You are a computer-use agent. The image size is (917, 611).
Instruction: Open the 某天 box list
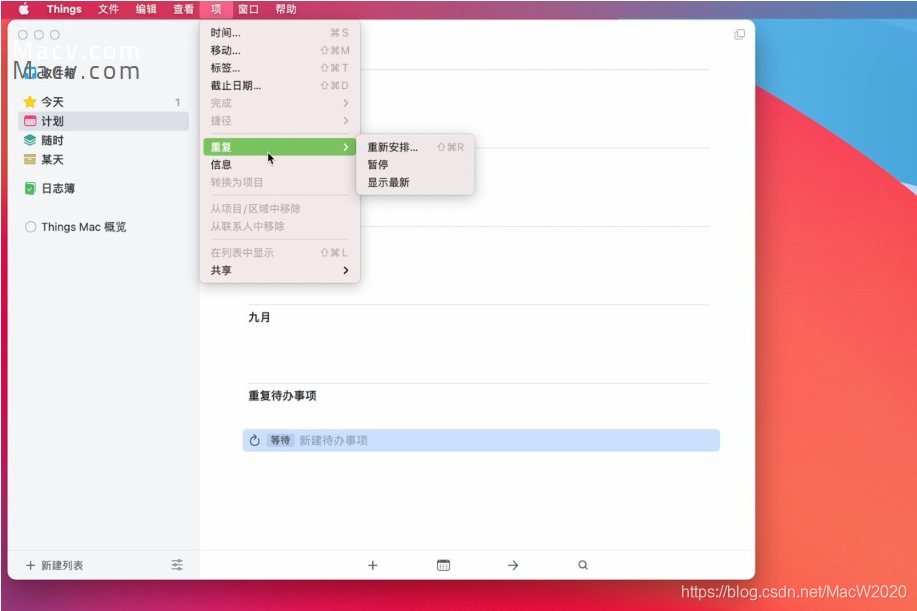29,160
